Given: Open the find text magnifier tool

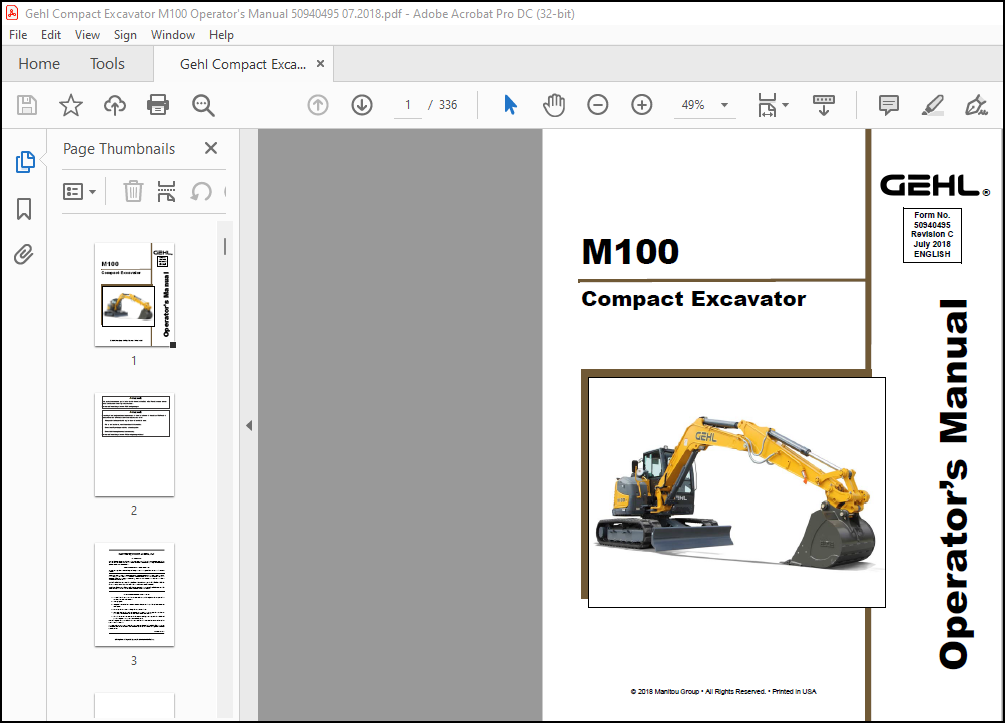Looking at the screenshot, I should coord(203,105).
